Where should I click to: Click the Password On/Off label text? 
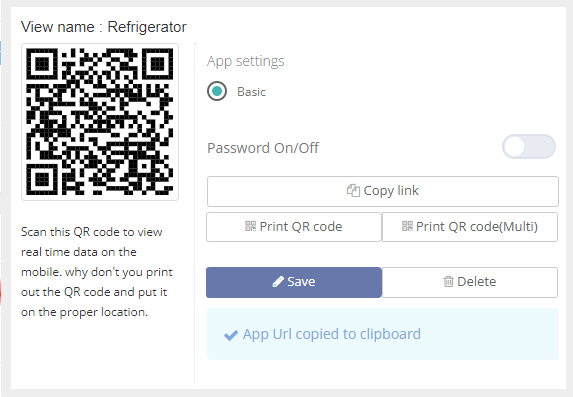click(x=263, y=148)
